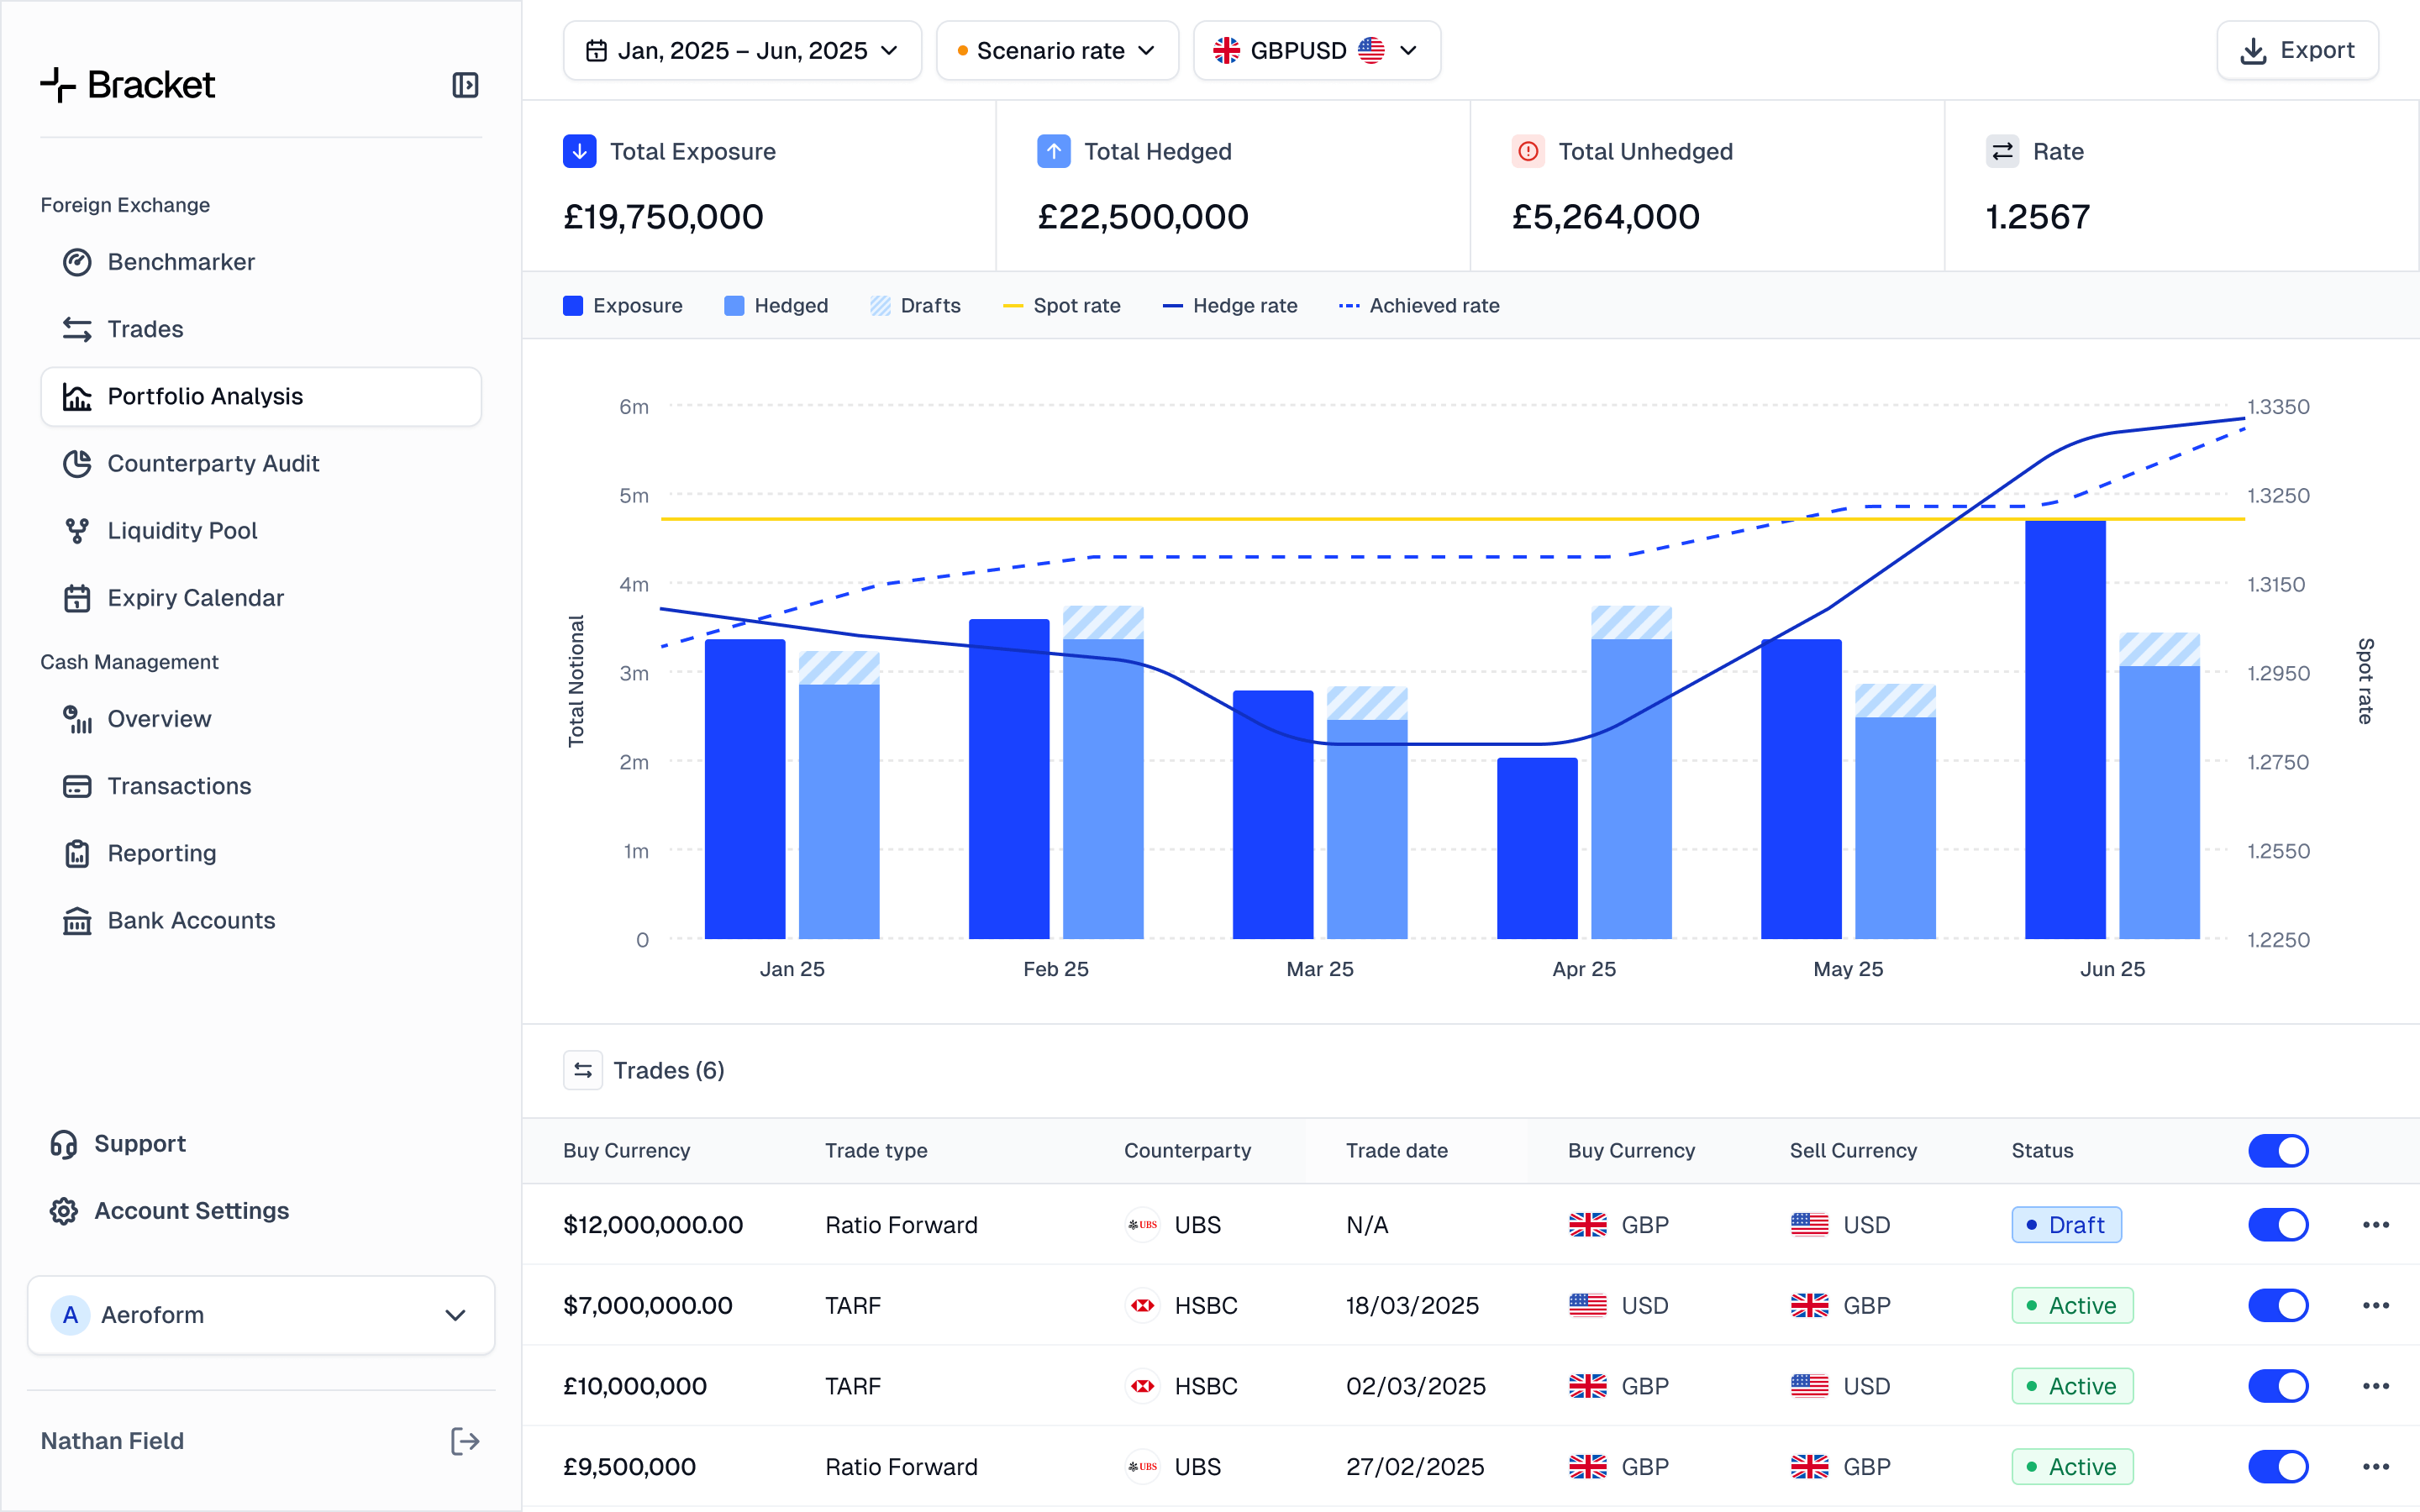Toggle off the $12,000,000 Ratio Forward trade
Viewport: 2420px width, 1512px height.
(2278, 1225)
